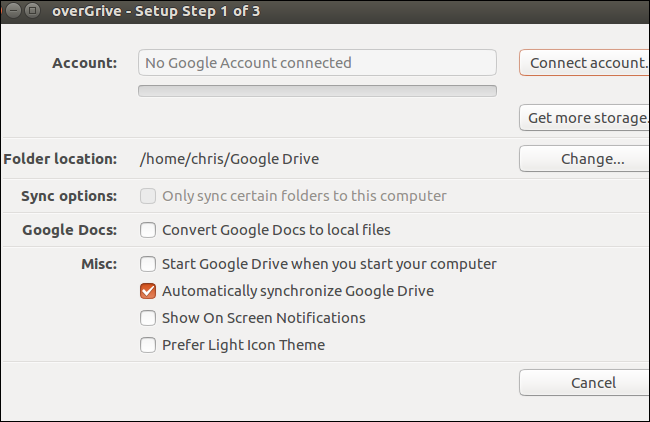Click the No Google Account connected field

(x=317, y=63)
